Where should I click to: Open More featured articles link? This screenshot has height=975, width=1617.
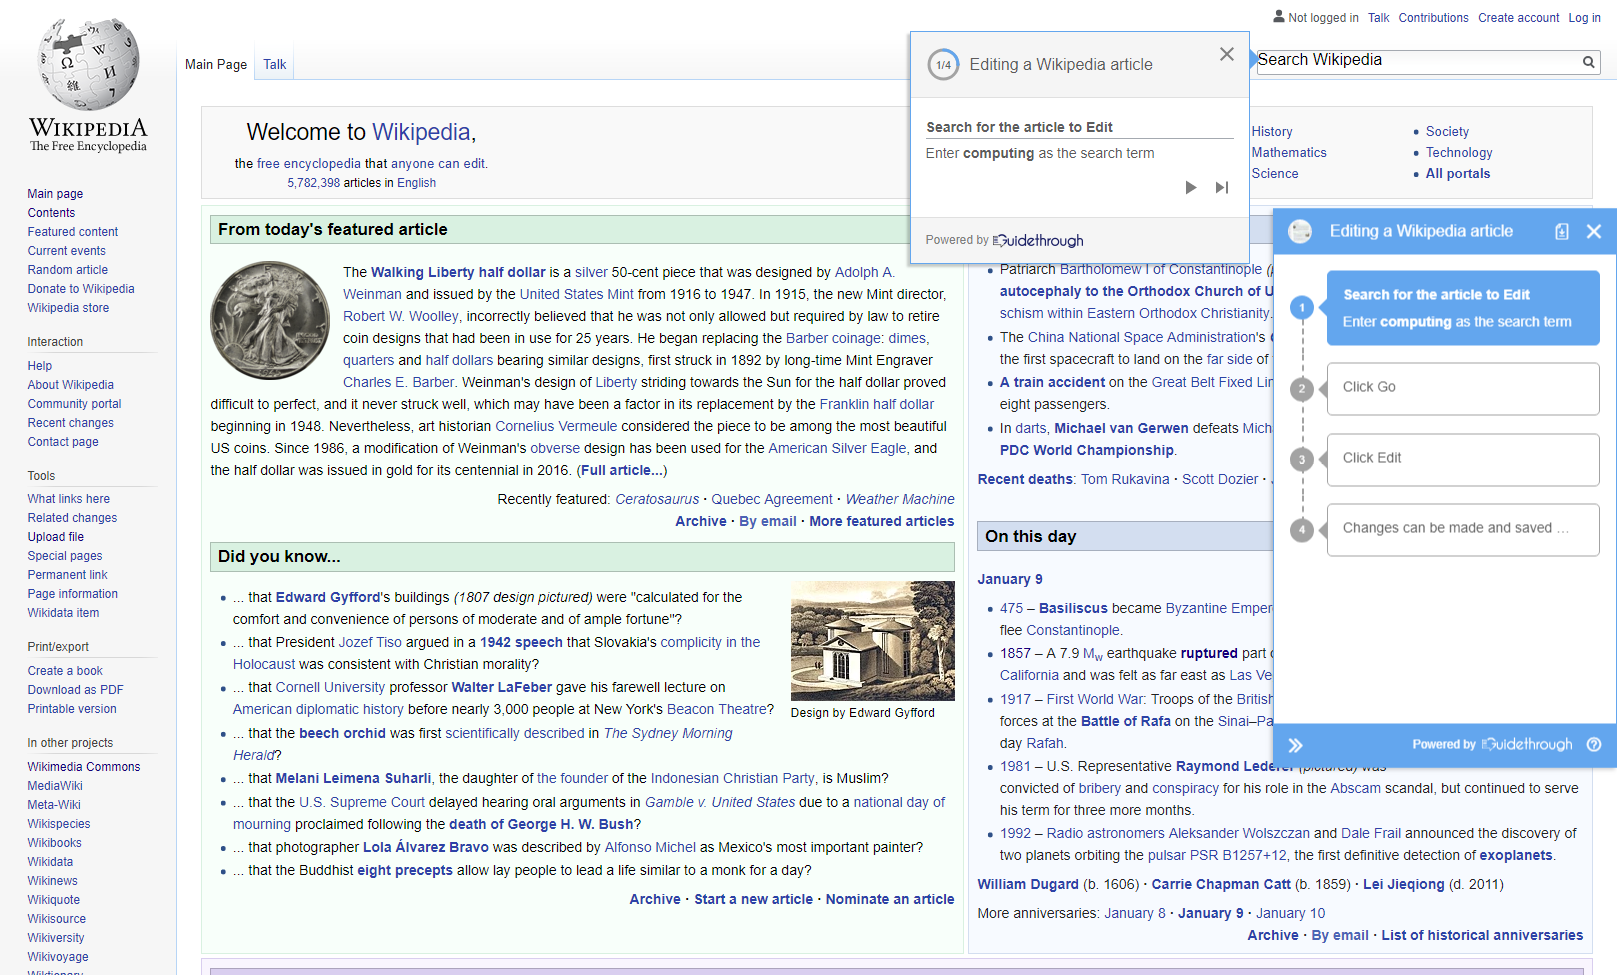click(x=882, y=521)
